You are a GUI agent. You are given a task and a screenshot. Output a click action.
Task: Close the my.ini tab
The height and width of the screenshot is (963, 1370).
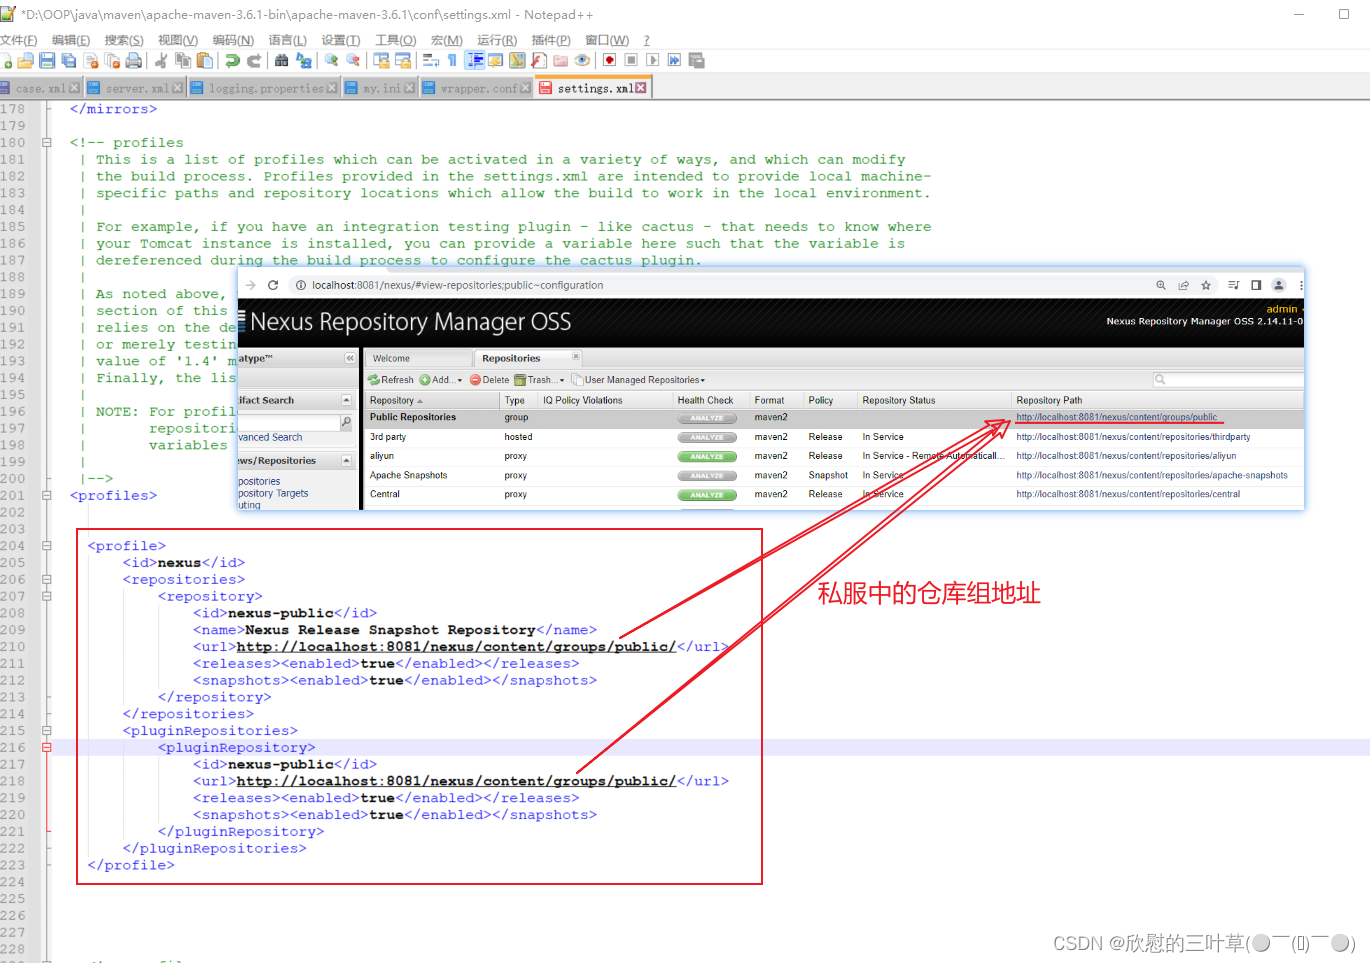409,88
